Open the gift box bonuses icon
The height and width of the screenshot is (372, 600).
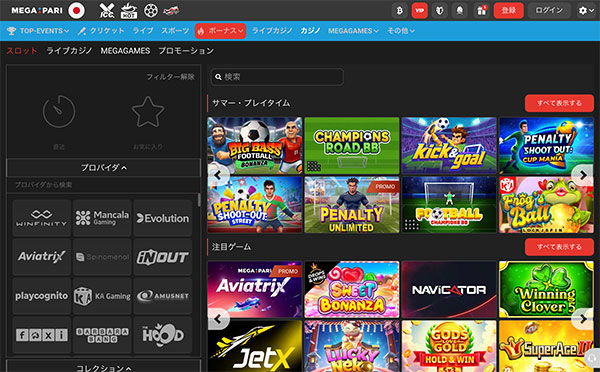pos(481,11)
